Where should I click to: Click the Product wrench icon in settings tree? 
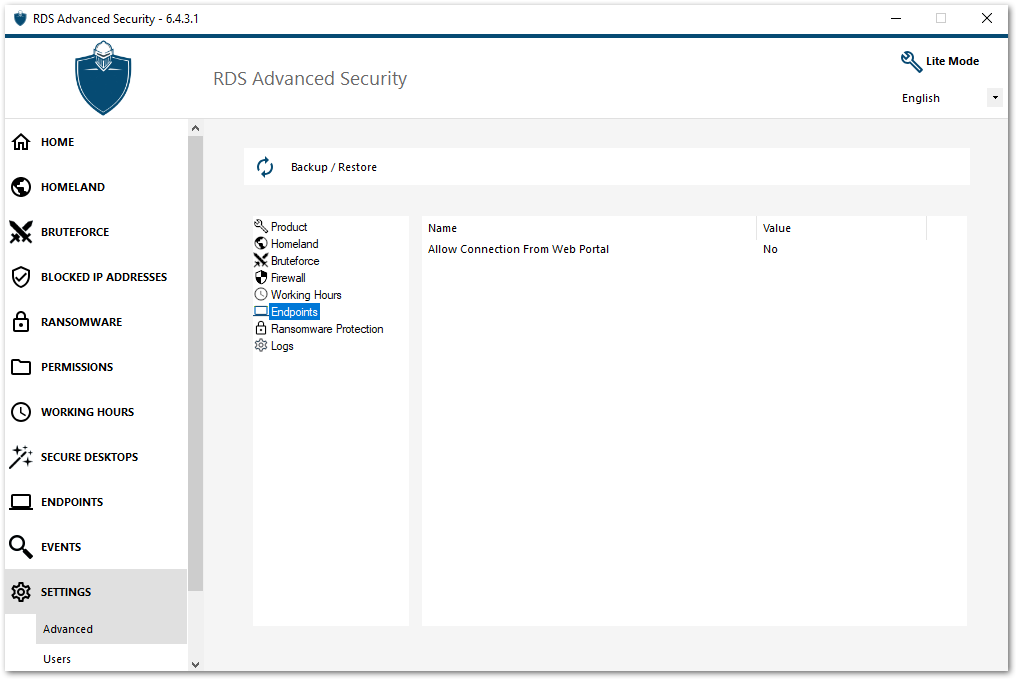[261, 226]
